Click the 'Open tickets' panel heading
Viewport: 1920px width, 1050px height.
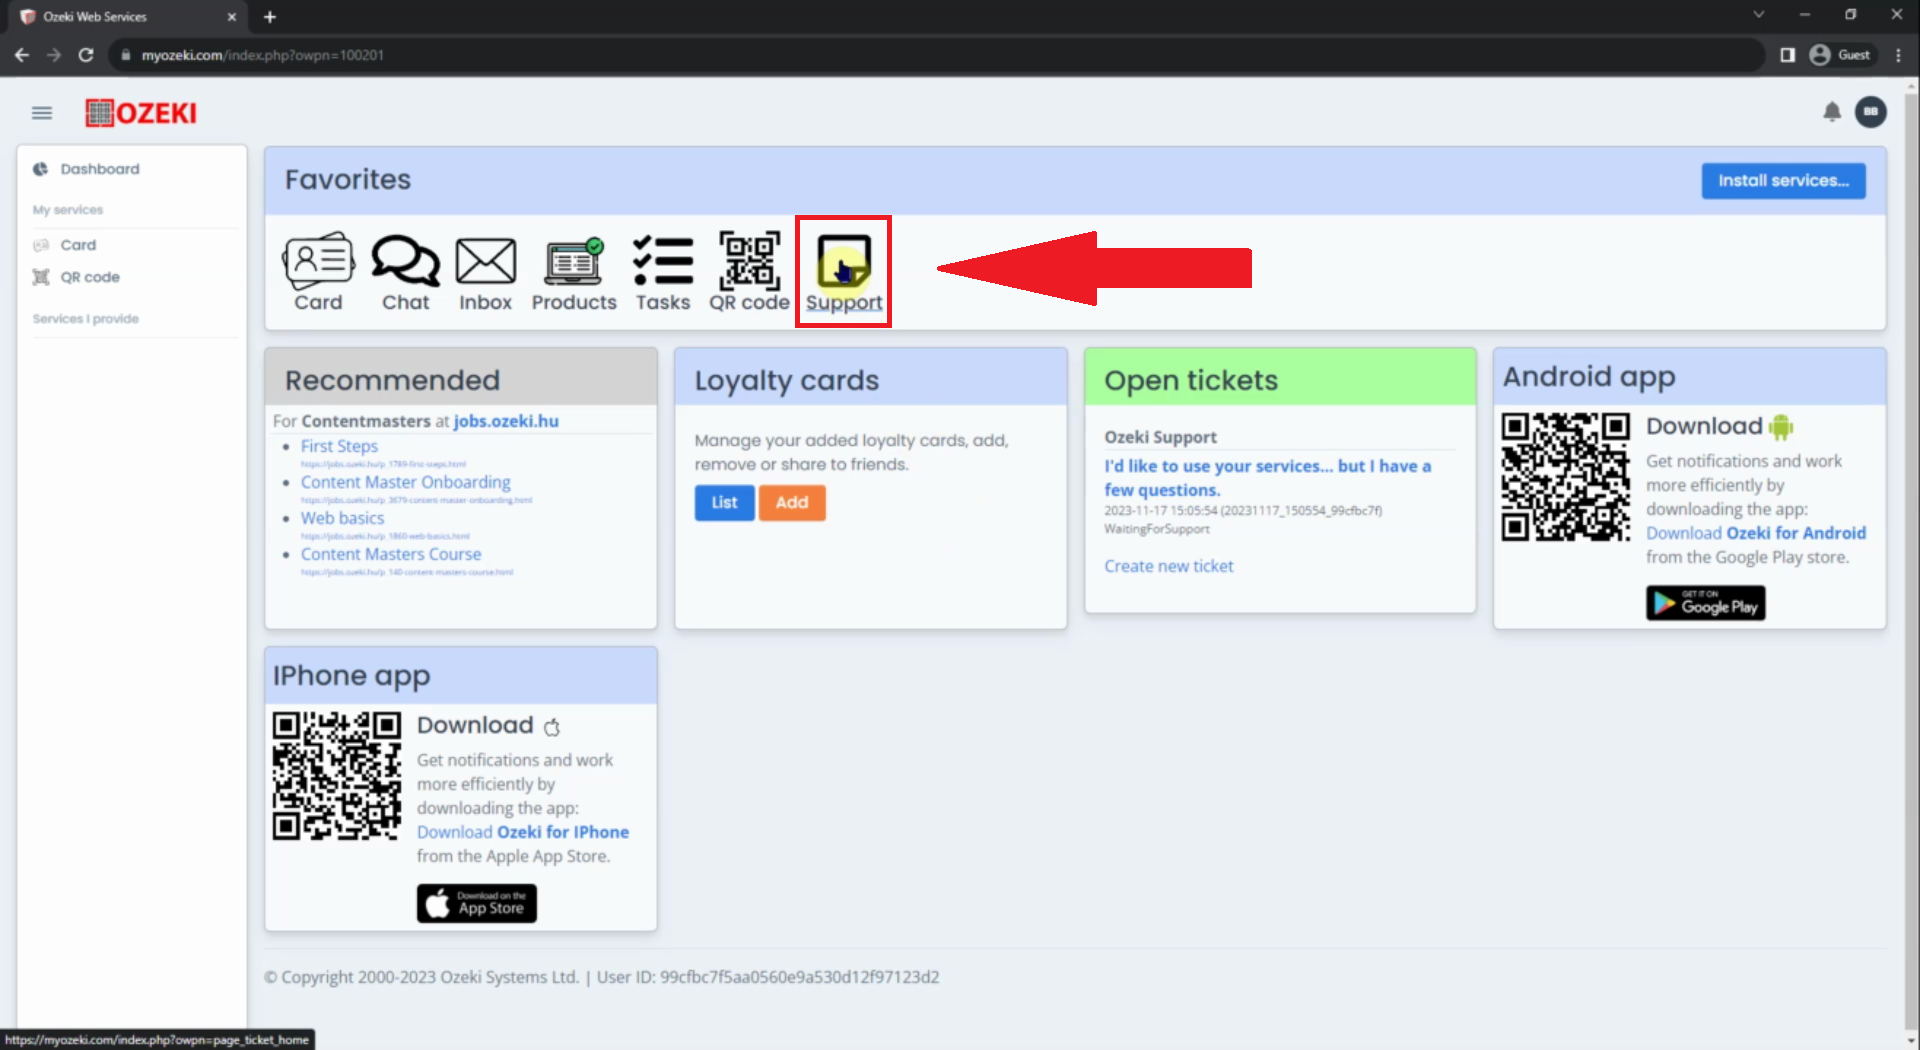[1191, 380]
